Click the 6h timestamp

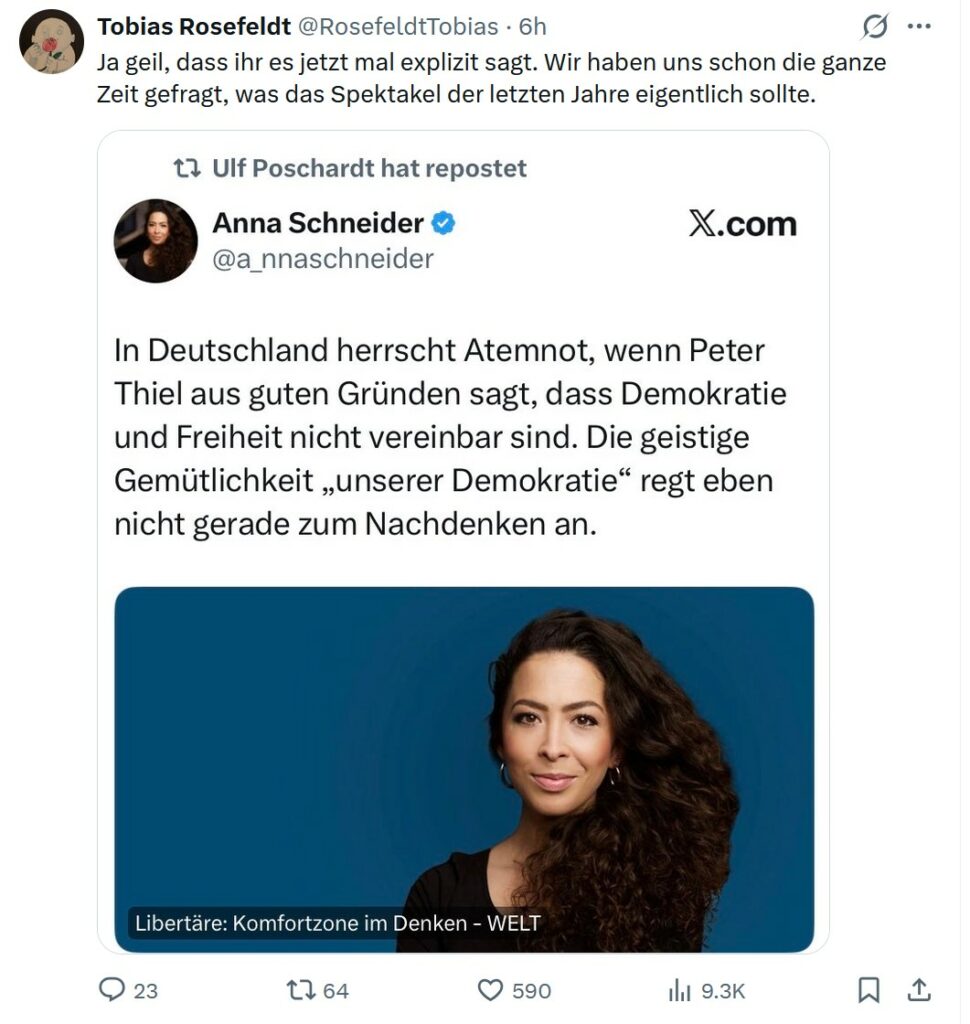point(532,27)
